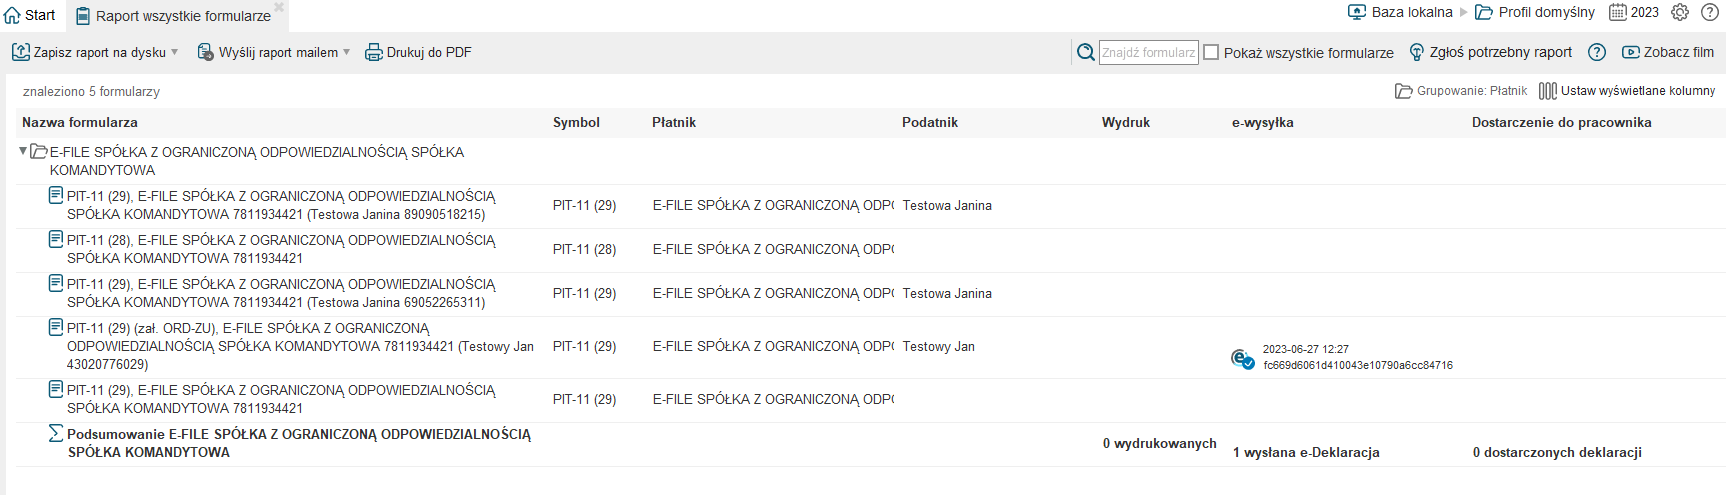Open Grupowanie: Płatnik grouping option

[x=1461, y=91]
